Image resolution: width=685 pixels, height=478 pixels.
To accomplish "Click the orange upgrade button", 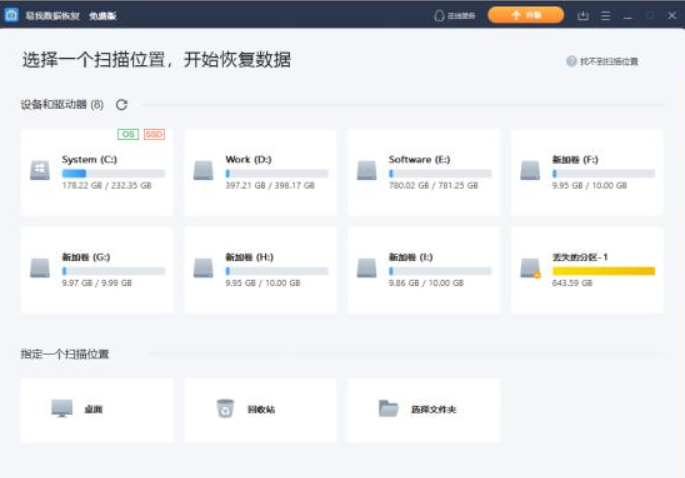I will (x=526, y=15).
